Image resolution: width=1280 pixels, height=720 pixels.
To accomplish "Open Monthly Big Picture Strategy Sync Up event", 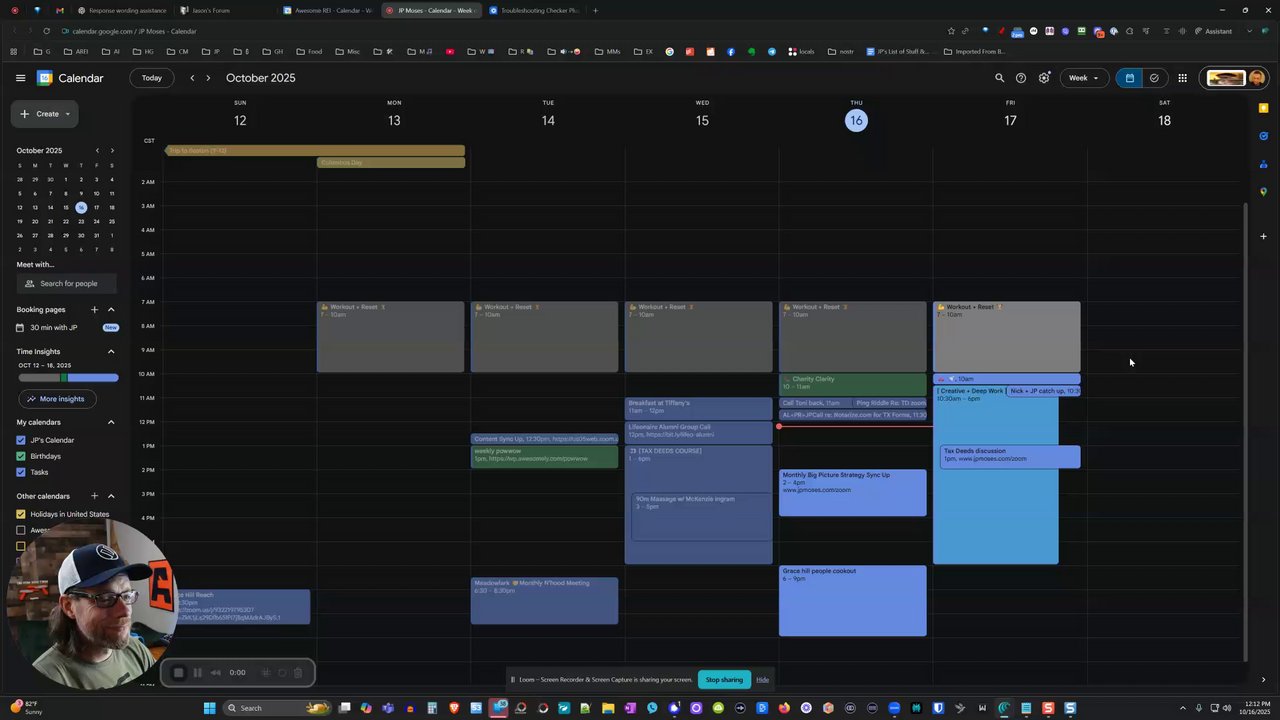I will 853,493.
